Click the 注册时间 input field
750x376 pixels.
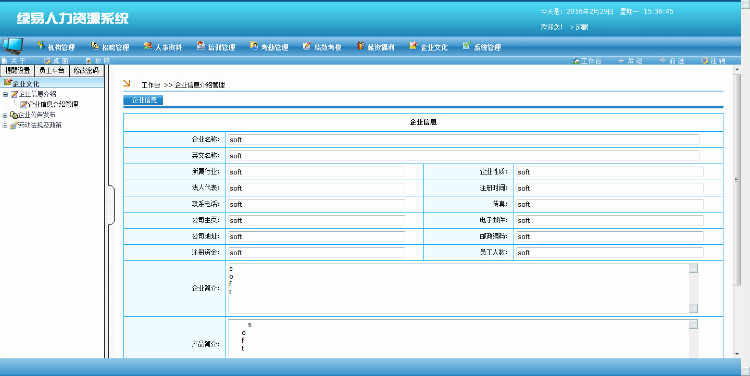tap(609, 188)
